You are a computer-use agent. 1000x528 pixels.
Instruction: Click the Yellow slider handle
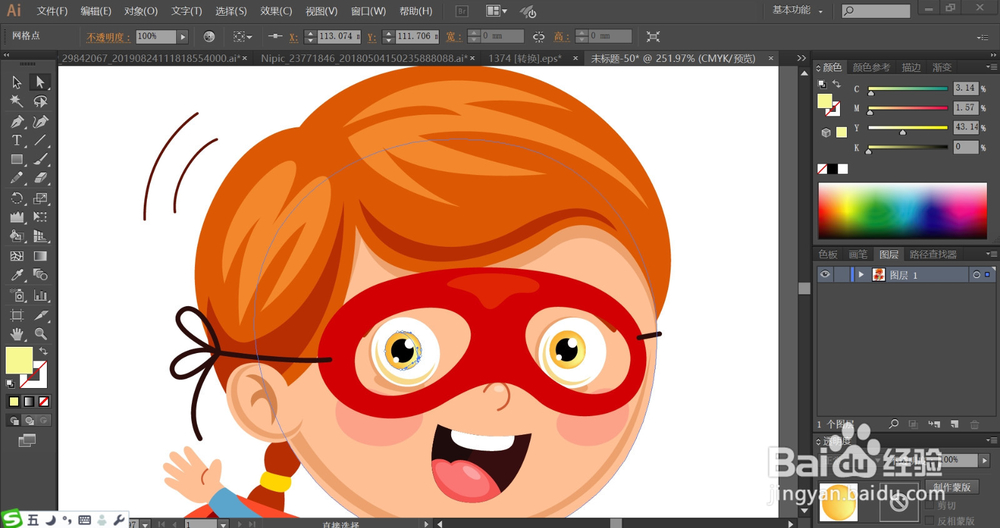[x=902, y=133]
